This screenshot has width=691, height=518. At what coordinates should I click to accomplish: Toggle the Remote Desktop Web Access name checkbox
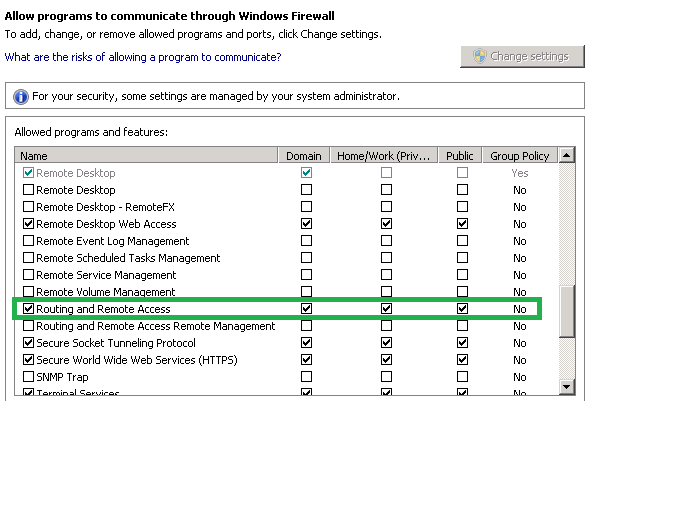(x=28, y=224)
